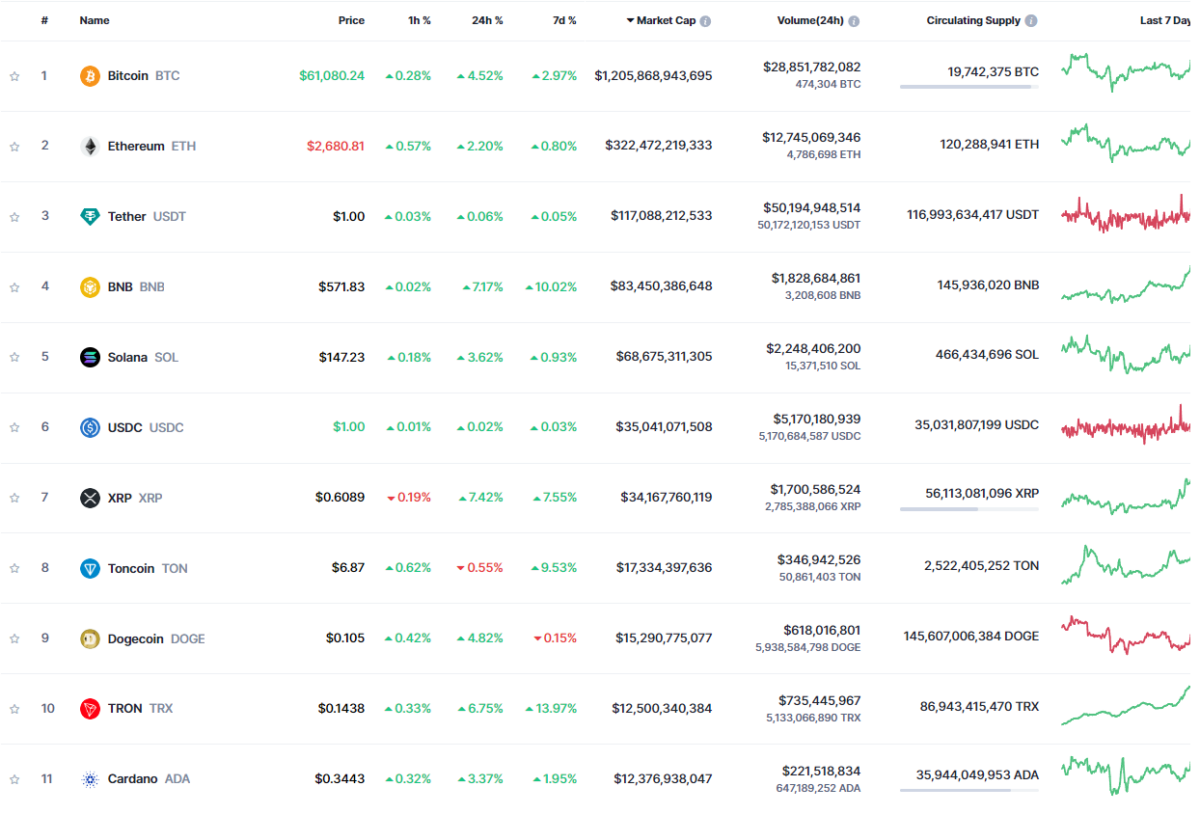Image resolution: width=1200 pixels, height=814 pixels.
Task: Click the TRON coin logo icon
Action: [90, 708]
